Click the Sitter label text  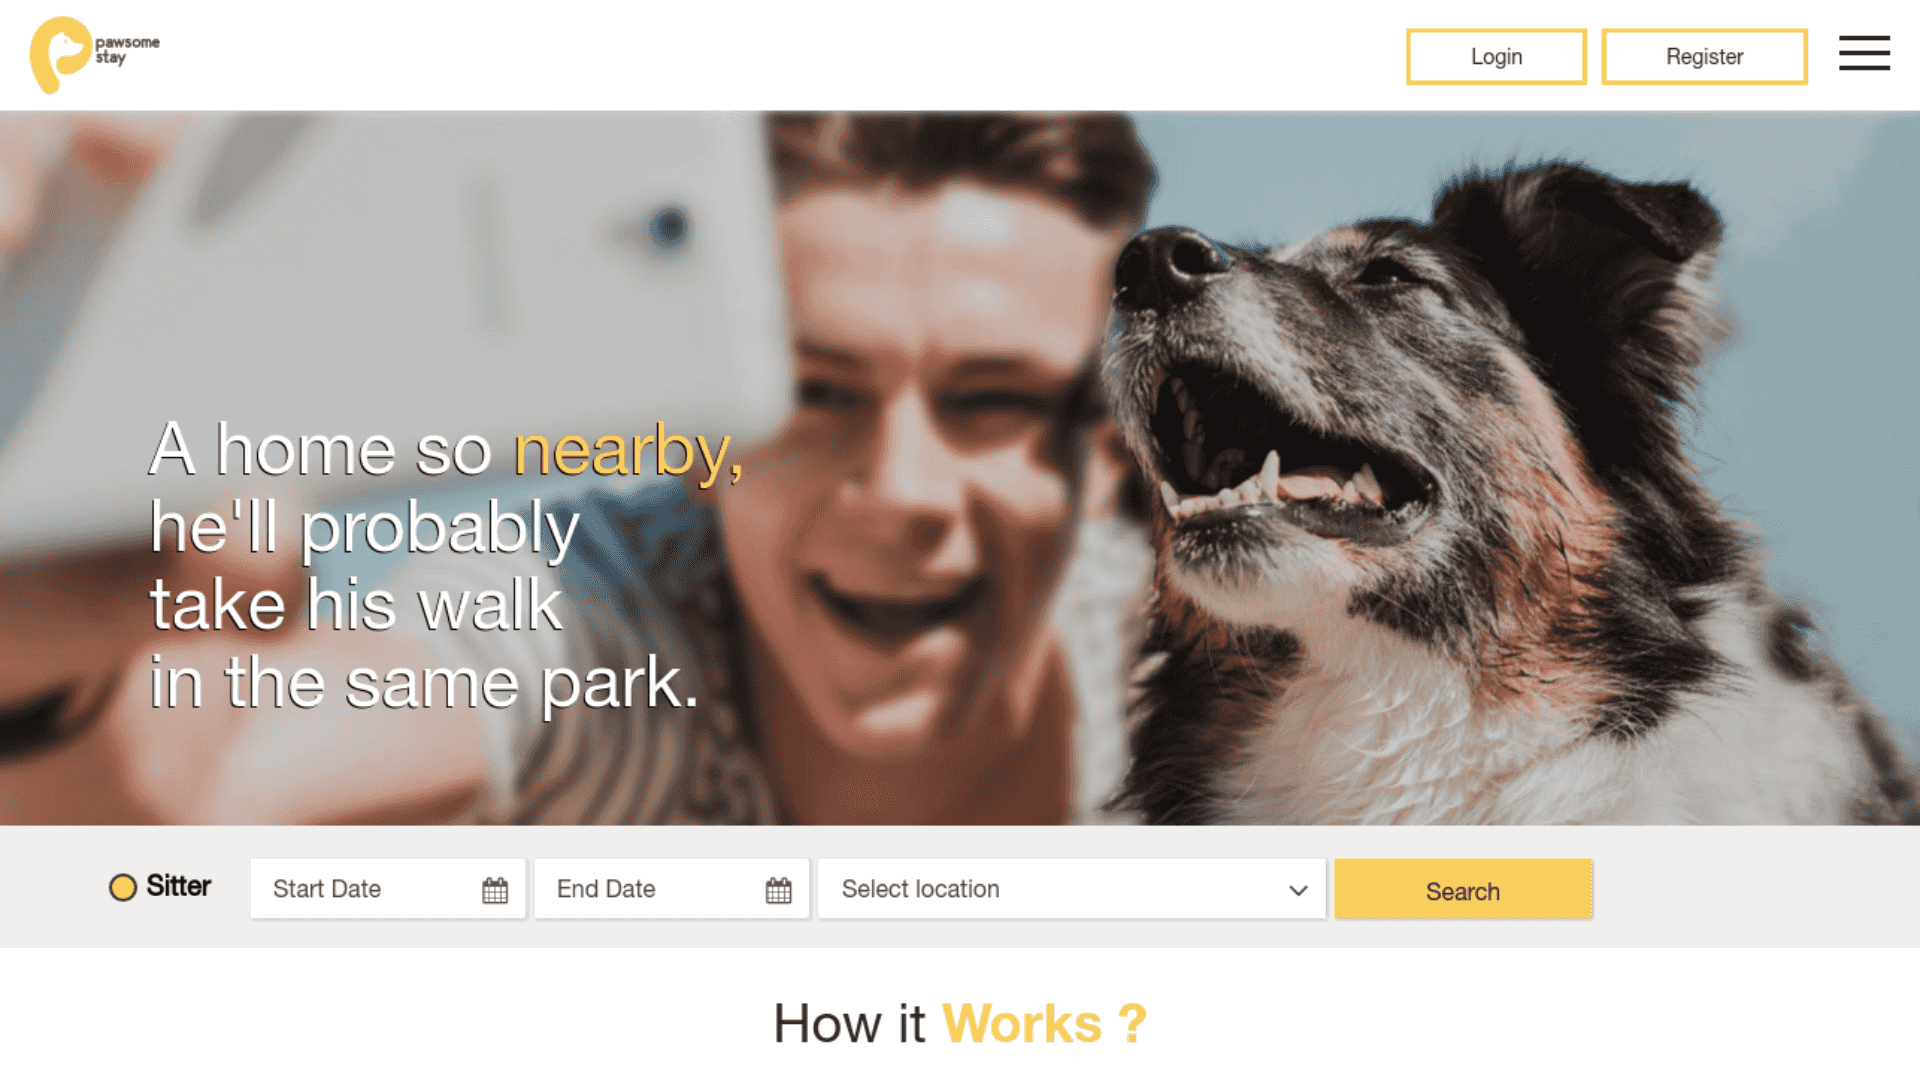[179, 886]
